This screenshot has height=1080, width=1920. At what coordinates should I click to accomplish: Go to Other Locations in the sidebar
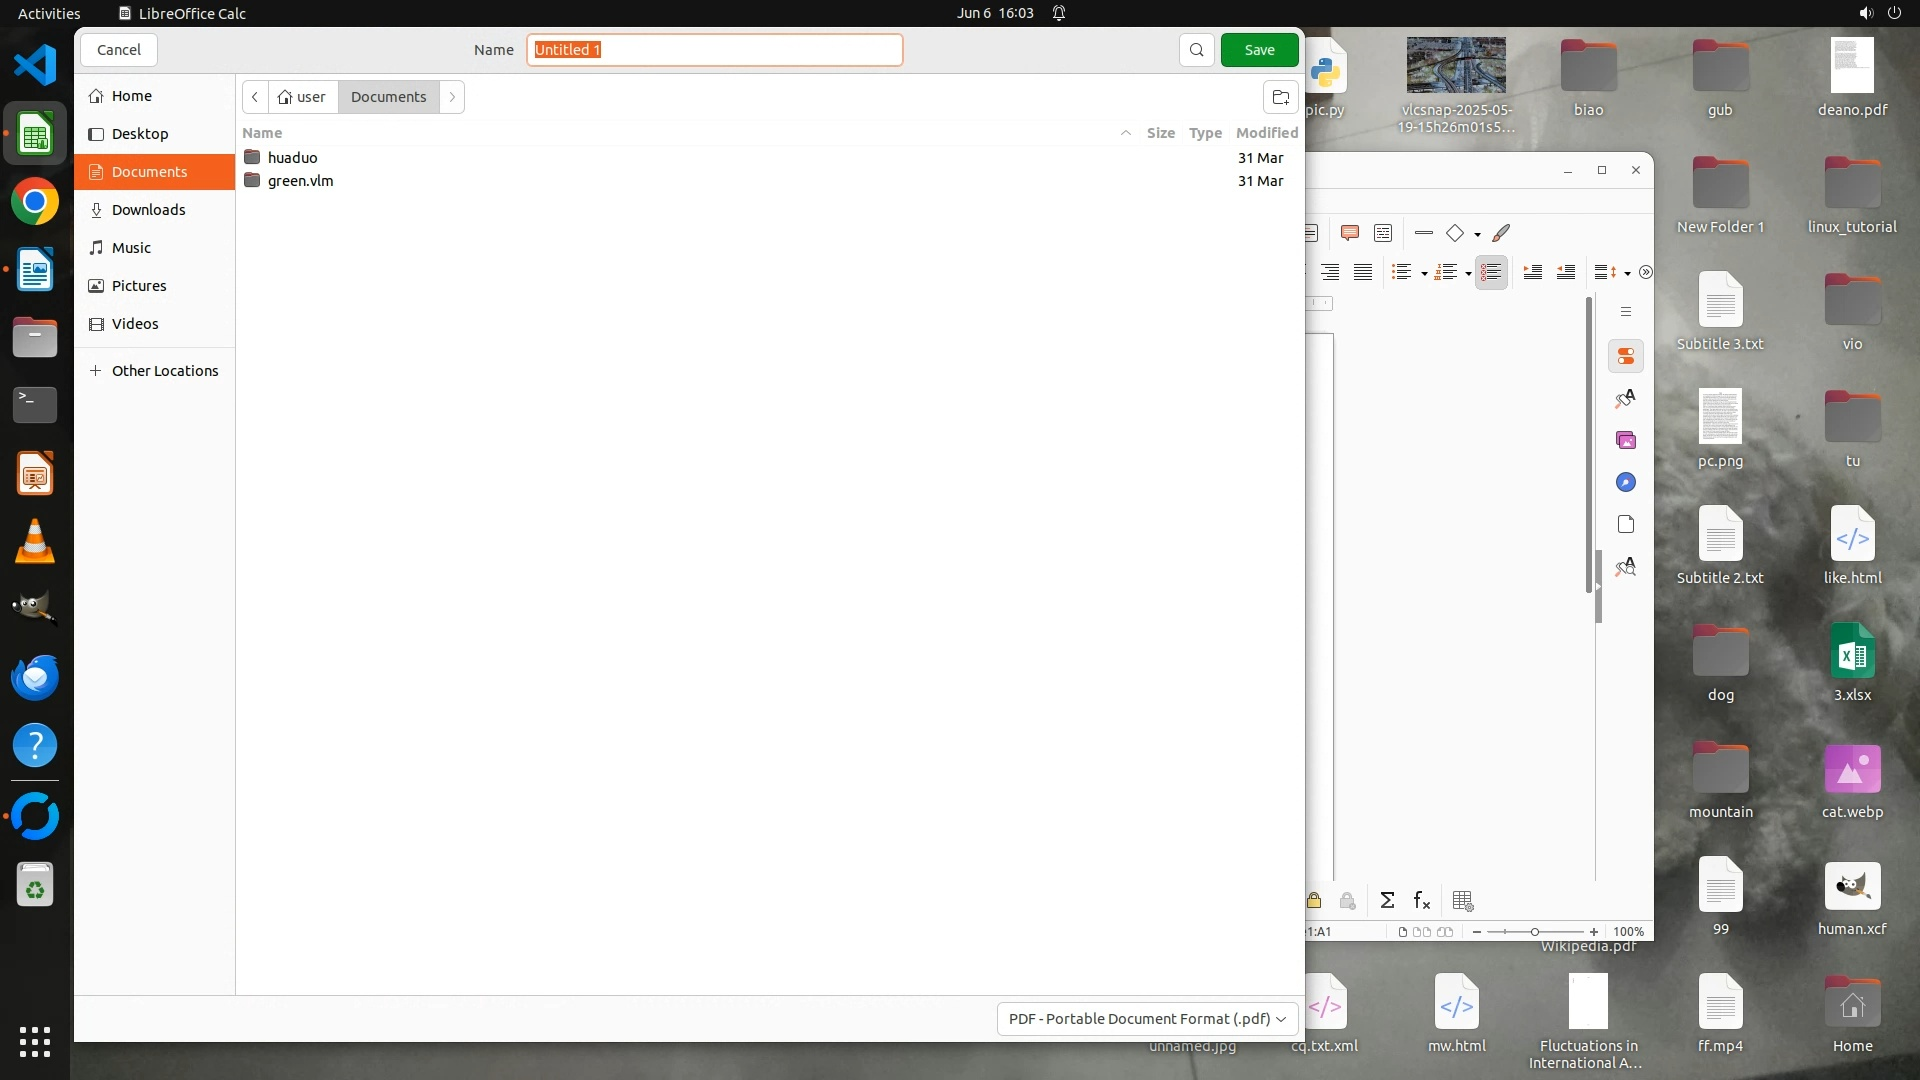164,371
